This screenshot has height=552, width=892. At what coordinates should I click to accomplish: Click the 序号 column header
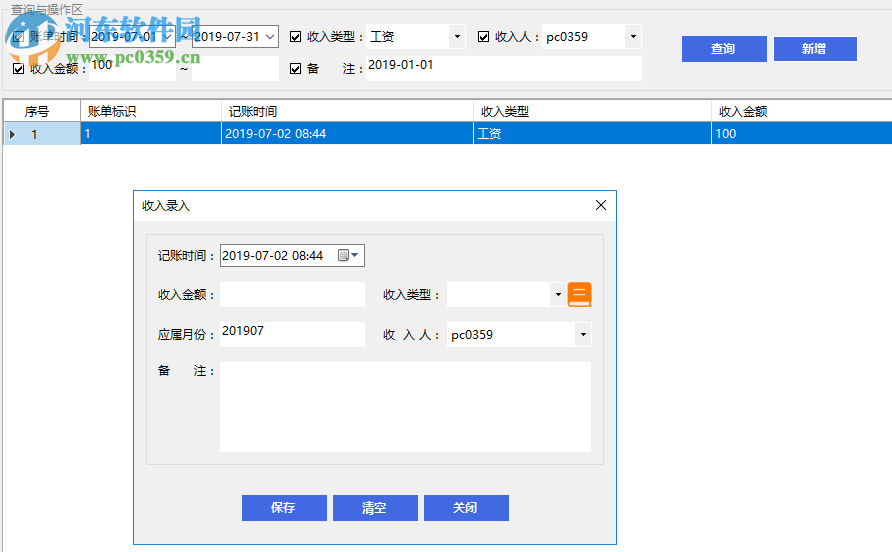point(42,111)
